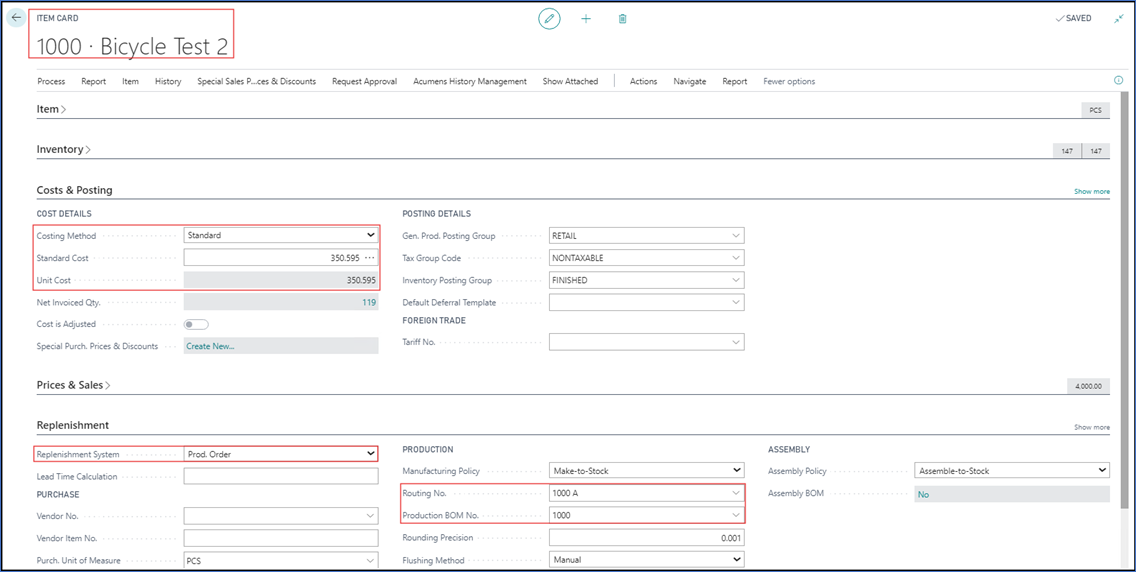Open the Costing Method dropdown
This screenshot has width=1136, height=572.
281,235
